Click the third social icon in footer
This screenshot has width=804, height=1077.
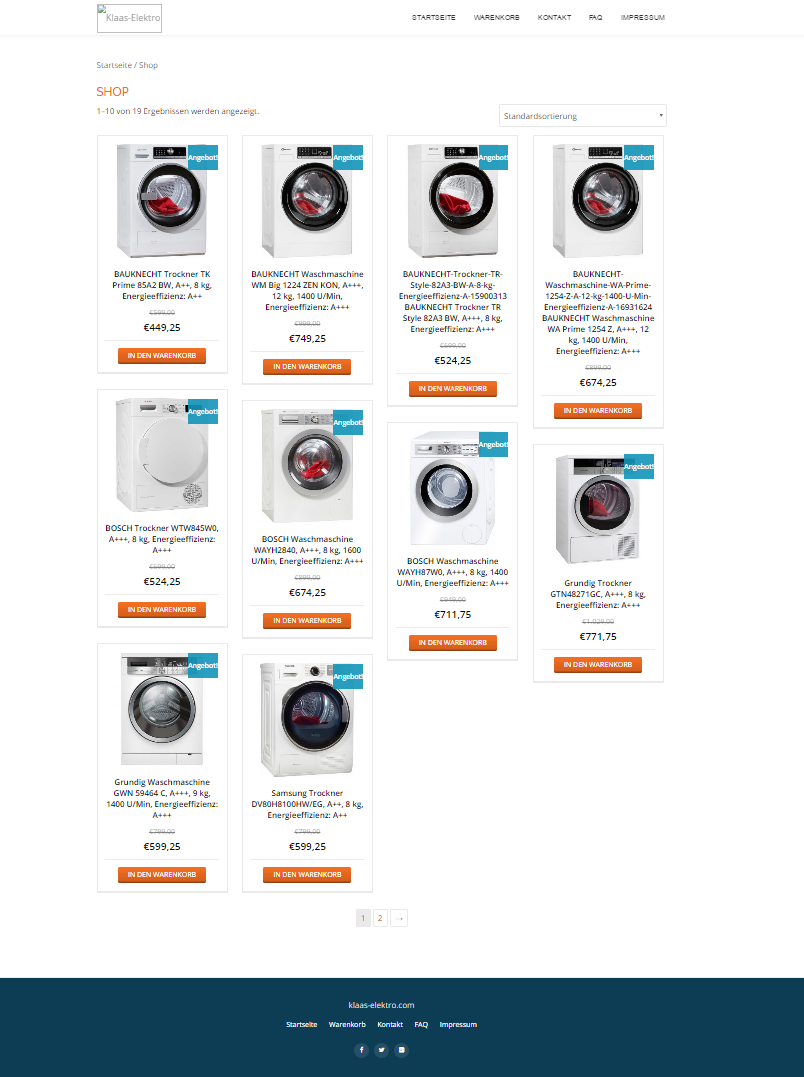tap(402, 1050)
